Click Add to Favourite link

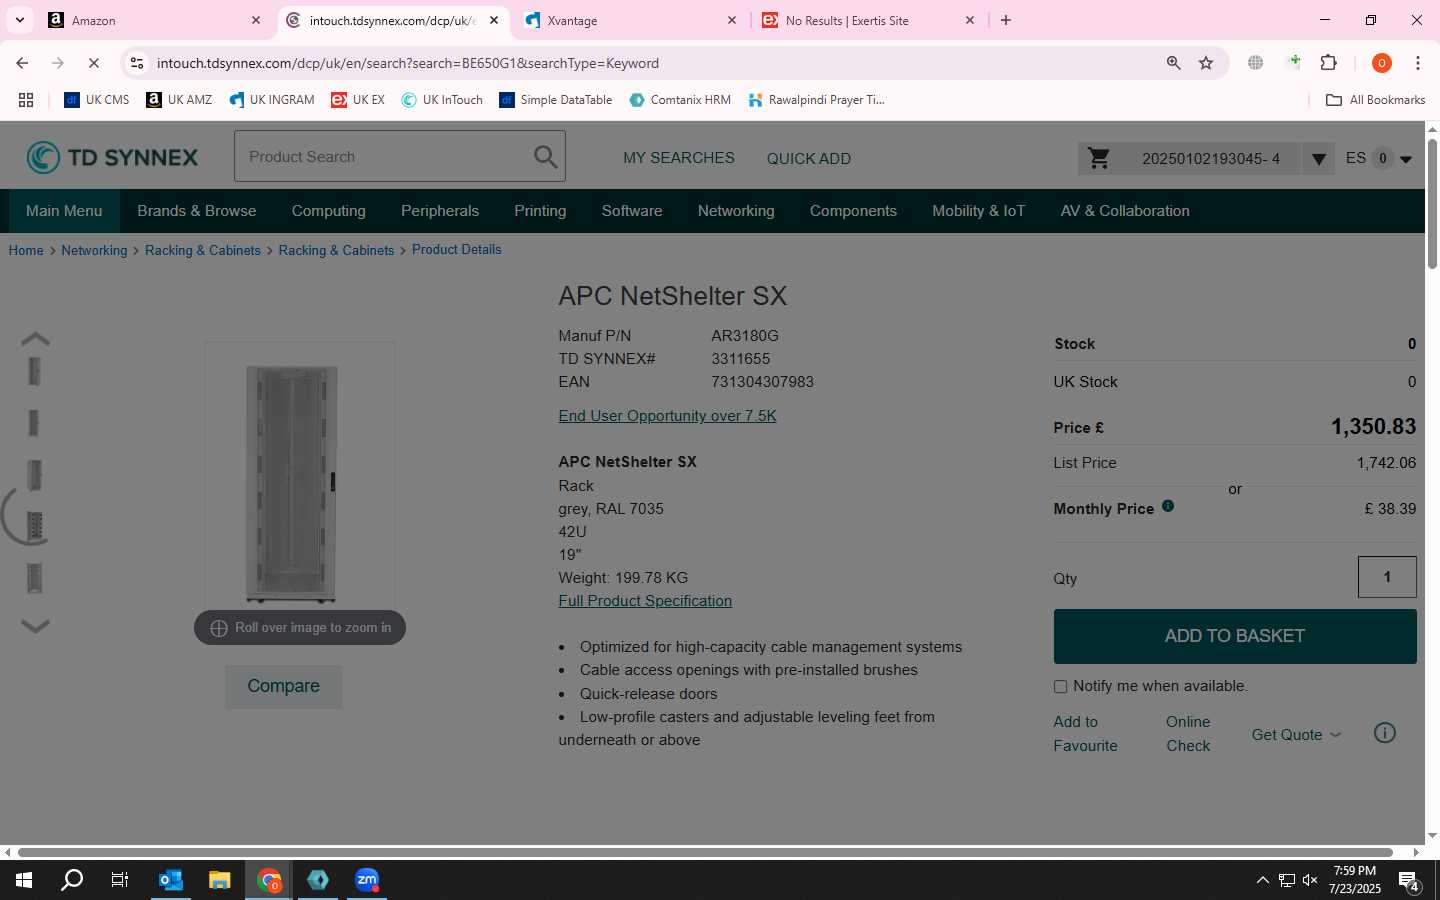coord(1085,734)
